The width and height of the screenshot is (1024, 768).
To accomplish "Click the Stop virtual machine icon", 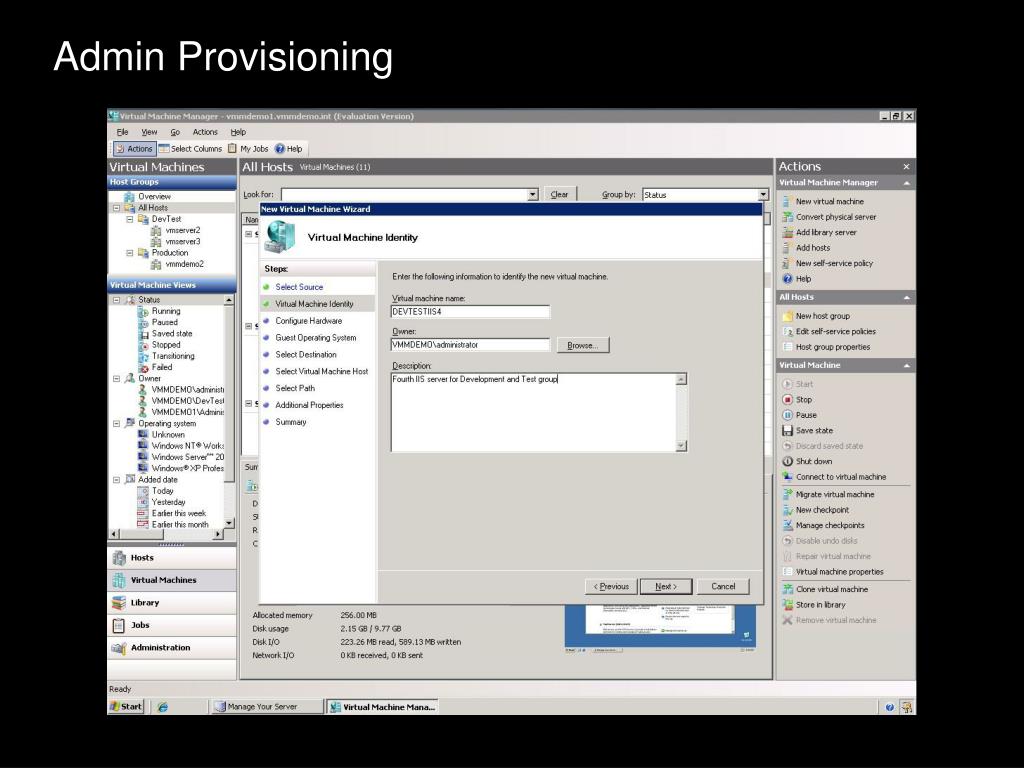I will pos(788,400).
